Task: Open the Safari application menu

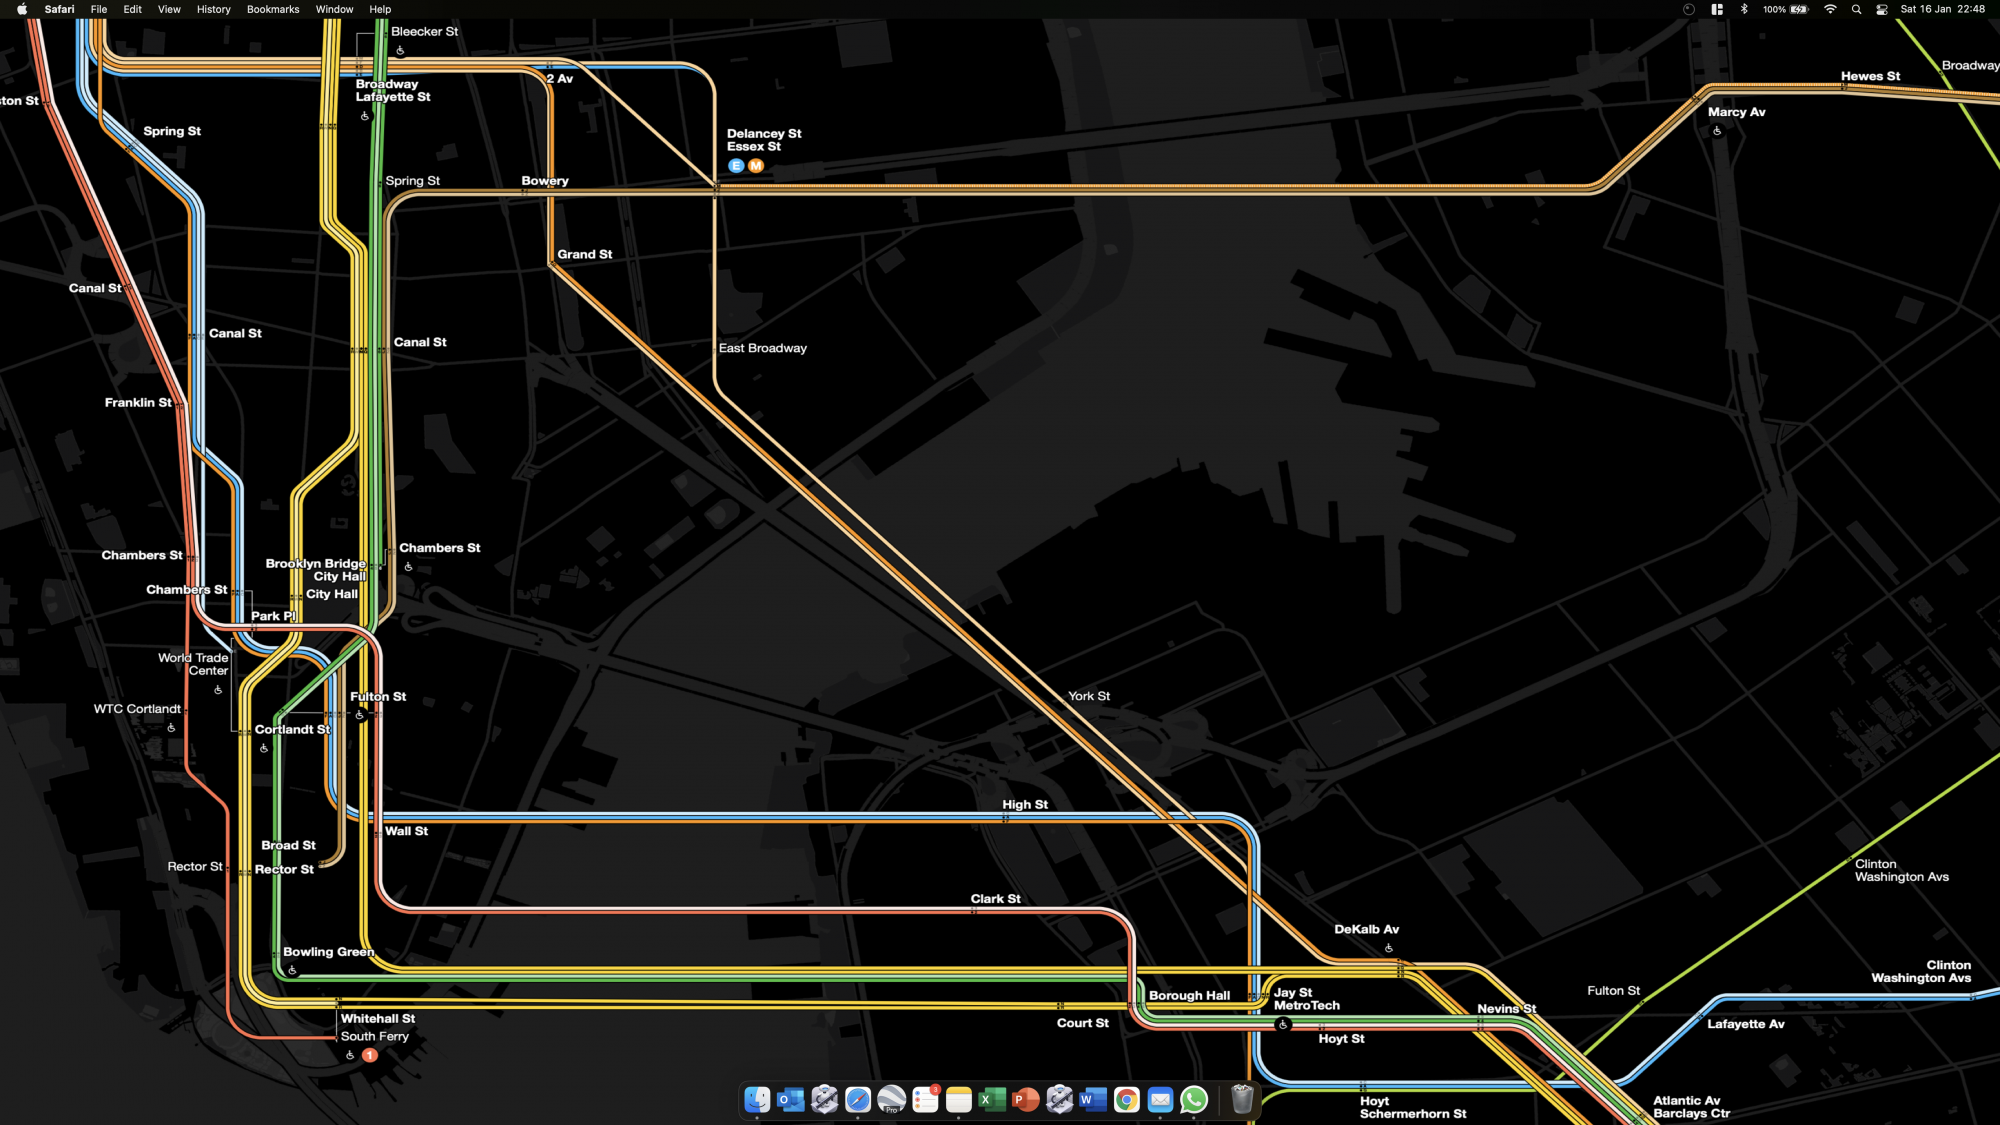Action: (59, 9)
